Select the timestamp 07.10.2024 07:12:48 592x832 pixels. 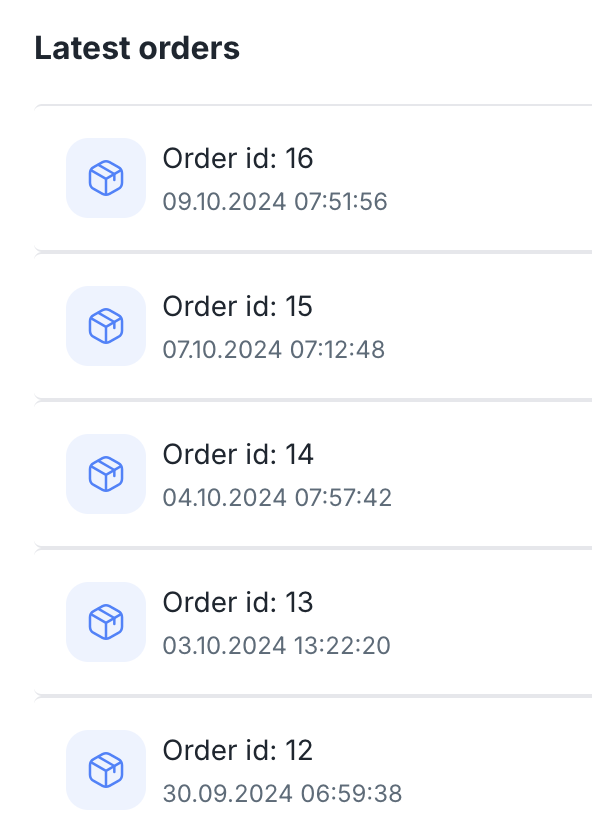pyautogui.click(x=274, y=350)
